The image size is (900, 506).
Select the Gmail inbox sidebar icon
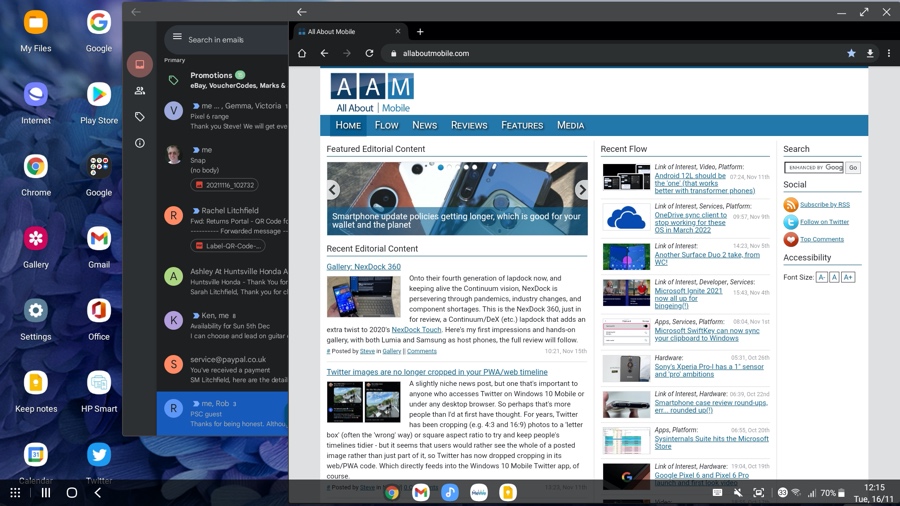point(139,64)
